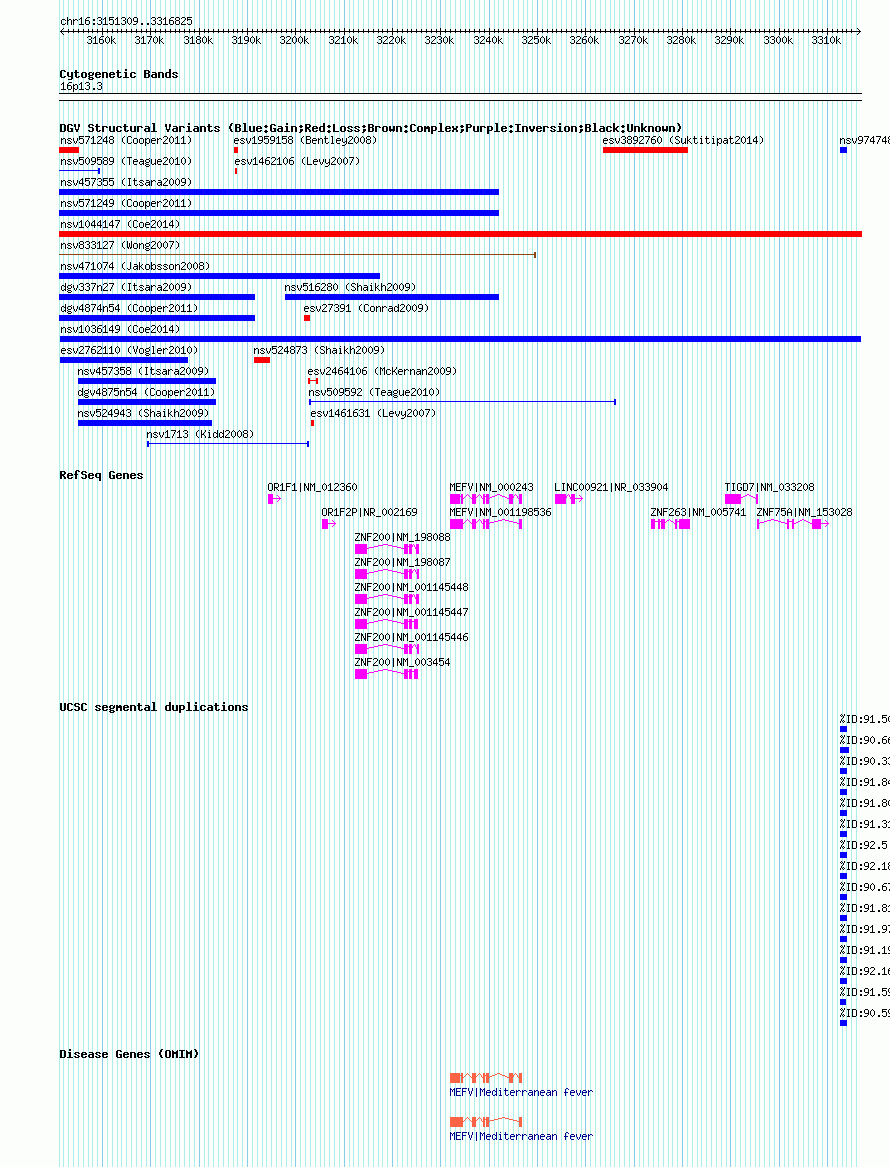Open variant esv1461631 (Levy2007)
The height and width of the screenshot is (1167, 890).
pos(373,412)
